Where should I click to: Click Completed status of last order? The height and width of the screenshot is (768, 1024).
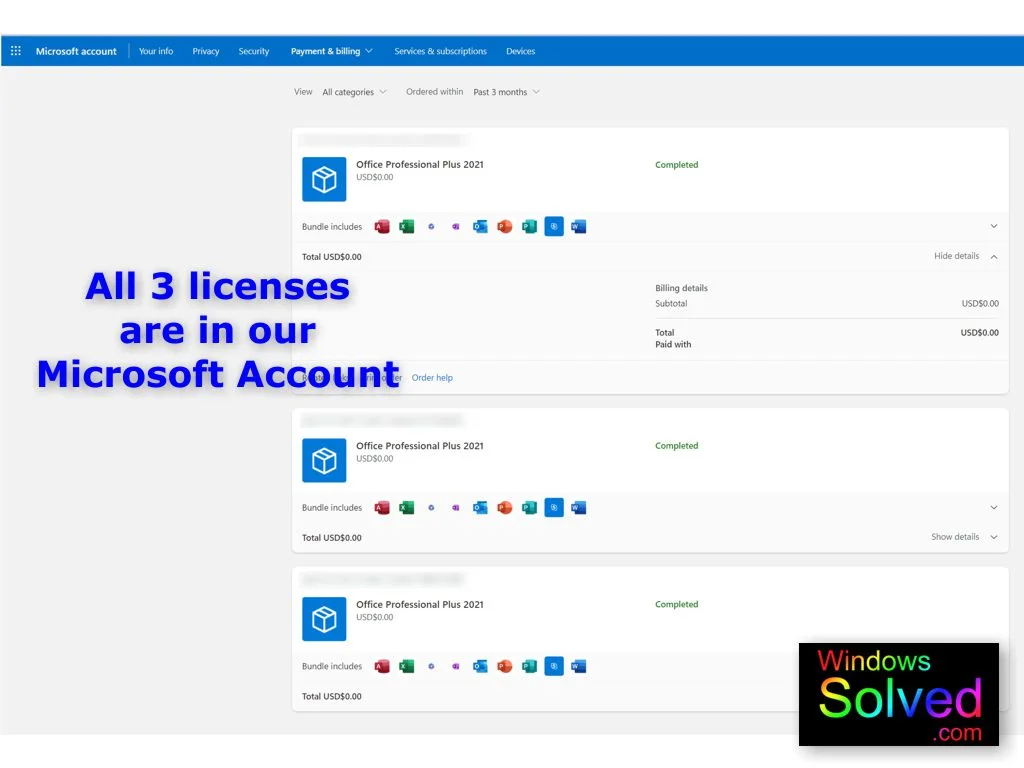[677, 604]
